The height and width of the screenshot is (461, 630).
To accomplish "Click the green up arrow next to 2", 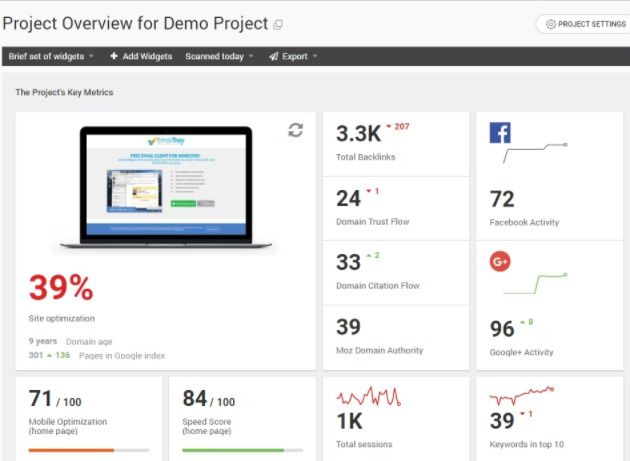I will point(369,255).
